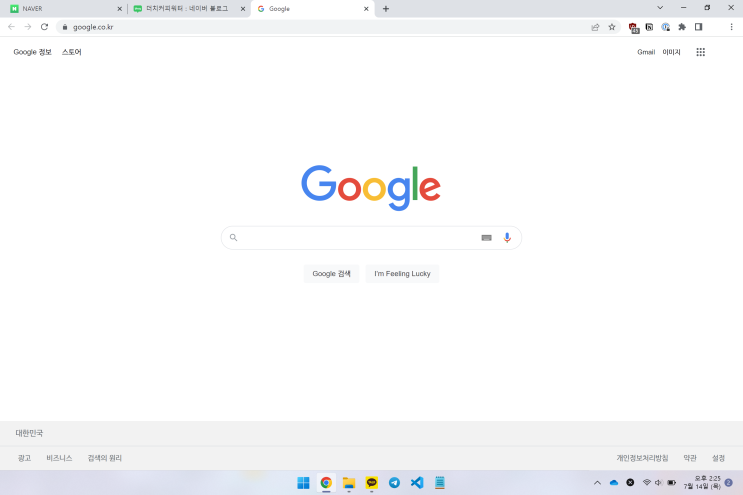
Task: Start voice search with microphone
Action: tap(507, 238)
